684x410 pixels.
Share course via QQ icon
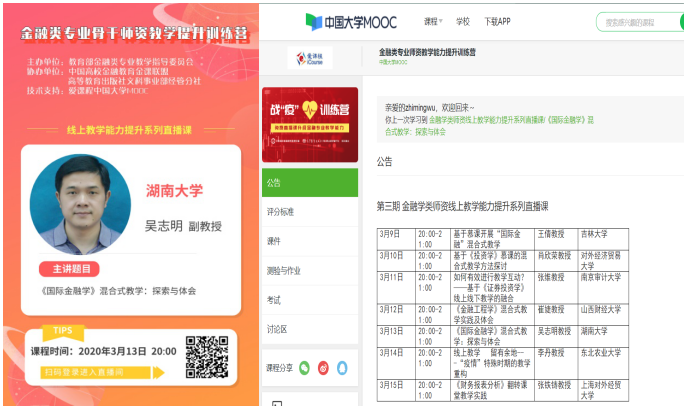coord(341,368)
